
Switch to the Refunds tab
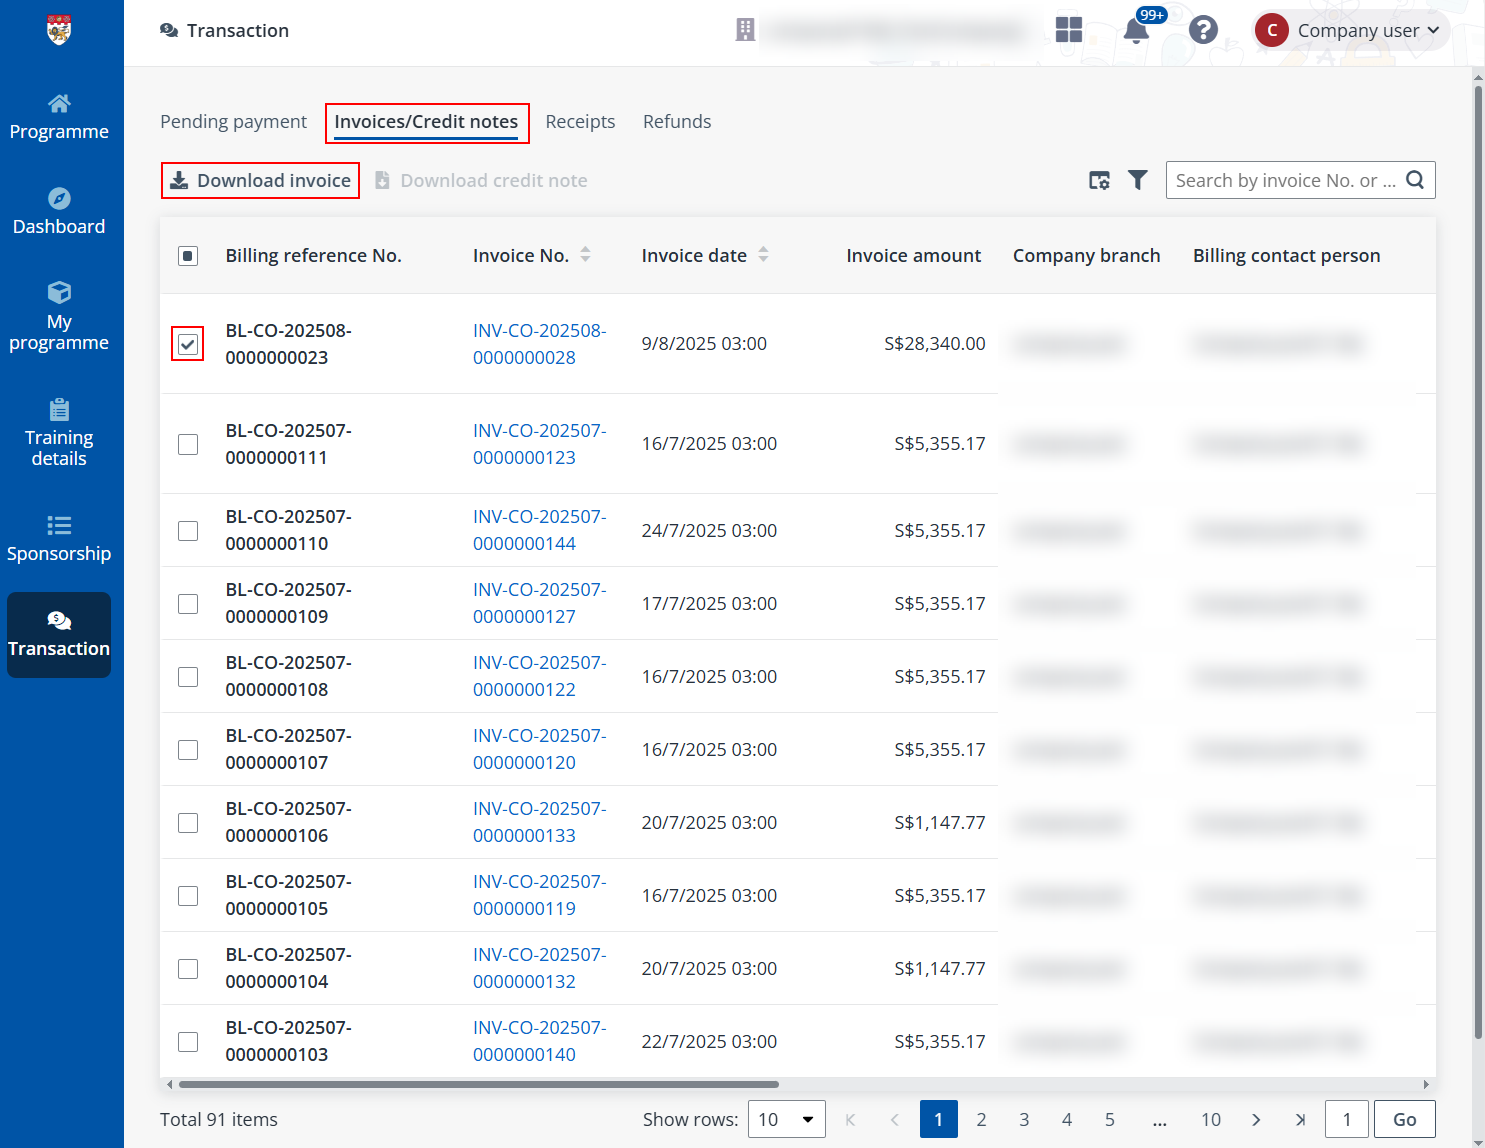pyautogui.click(x=677, y=121)
